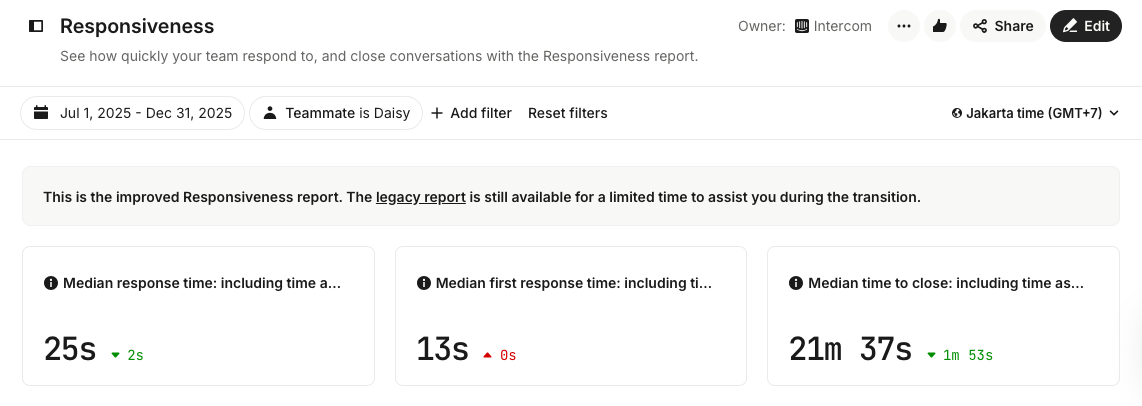The width and height of the screenshot is (1142, 406).
Task: Click the Edit report button
Action: [x=1086, y=26]
